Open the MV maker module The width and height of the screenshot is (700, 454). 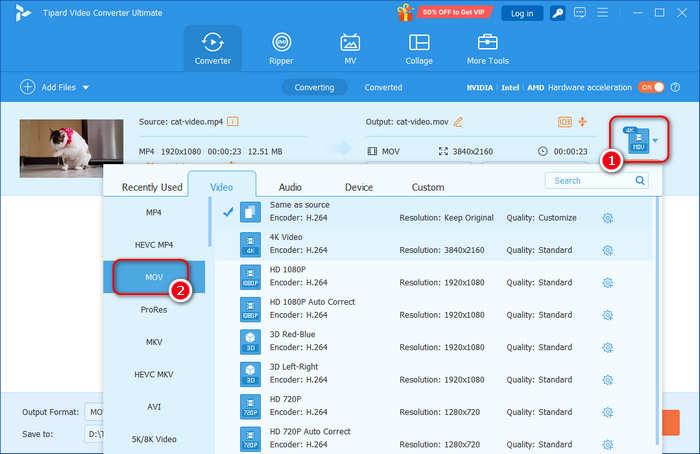pos(350,48)
